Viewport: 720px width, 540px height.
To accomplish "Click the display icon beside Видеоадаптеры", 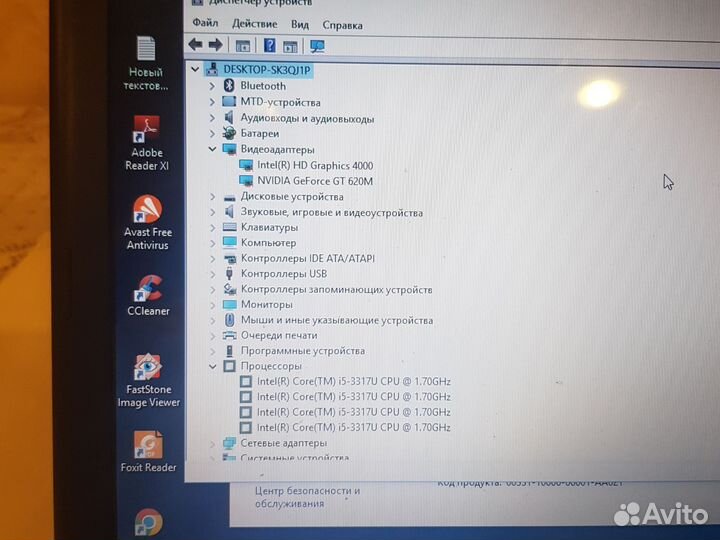I will (x=229, y=149).
